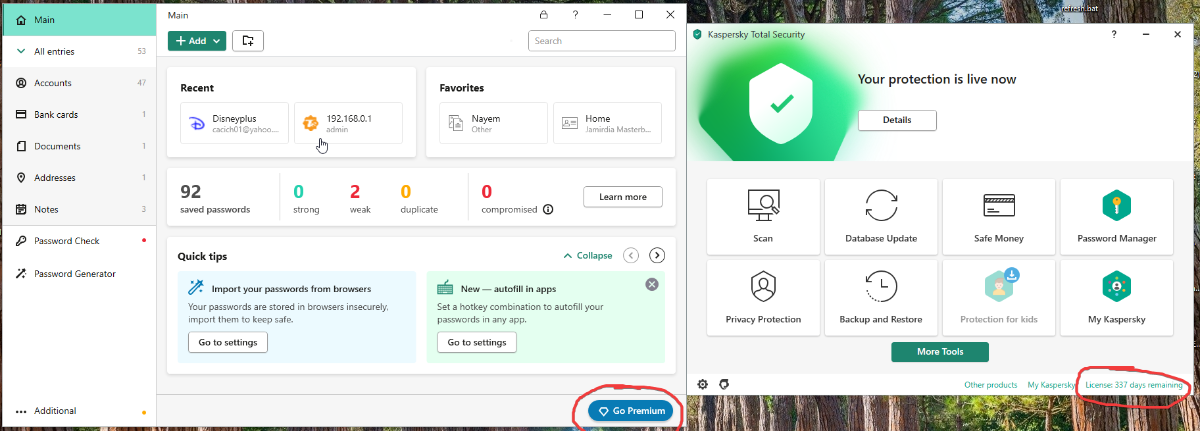Viewport: 1200px width, 431px height.
Task: Click the 92 saved passwords counter
Action: click(215, 198)
